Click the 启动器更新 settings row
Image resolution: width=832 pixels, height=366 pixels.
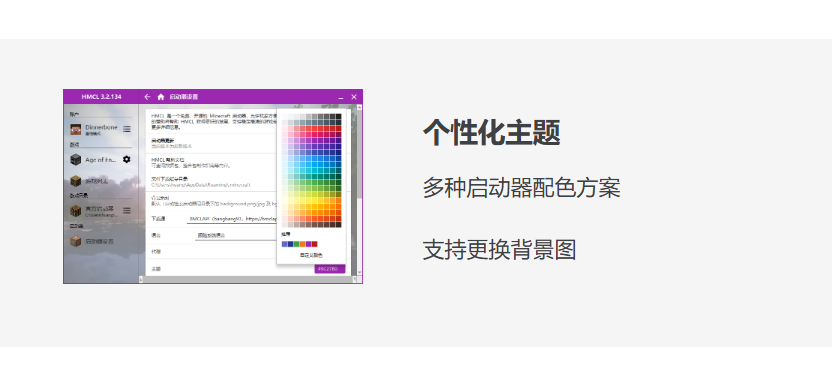pyautogui.click(x=211, y=143)
